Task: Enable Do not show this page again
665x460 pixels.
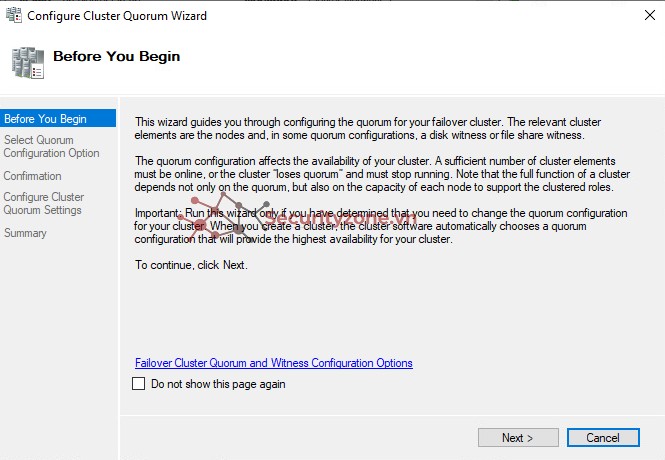Action: [139, 384]
